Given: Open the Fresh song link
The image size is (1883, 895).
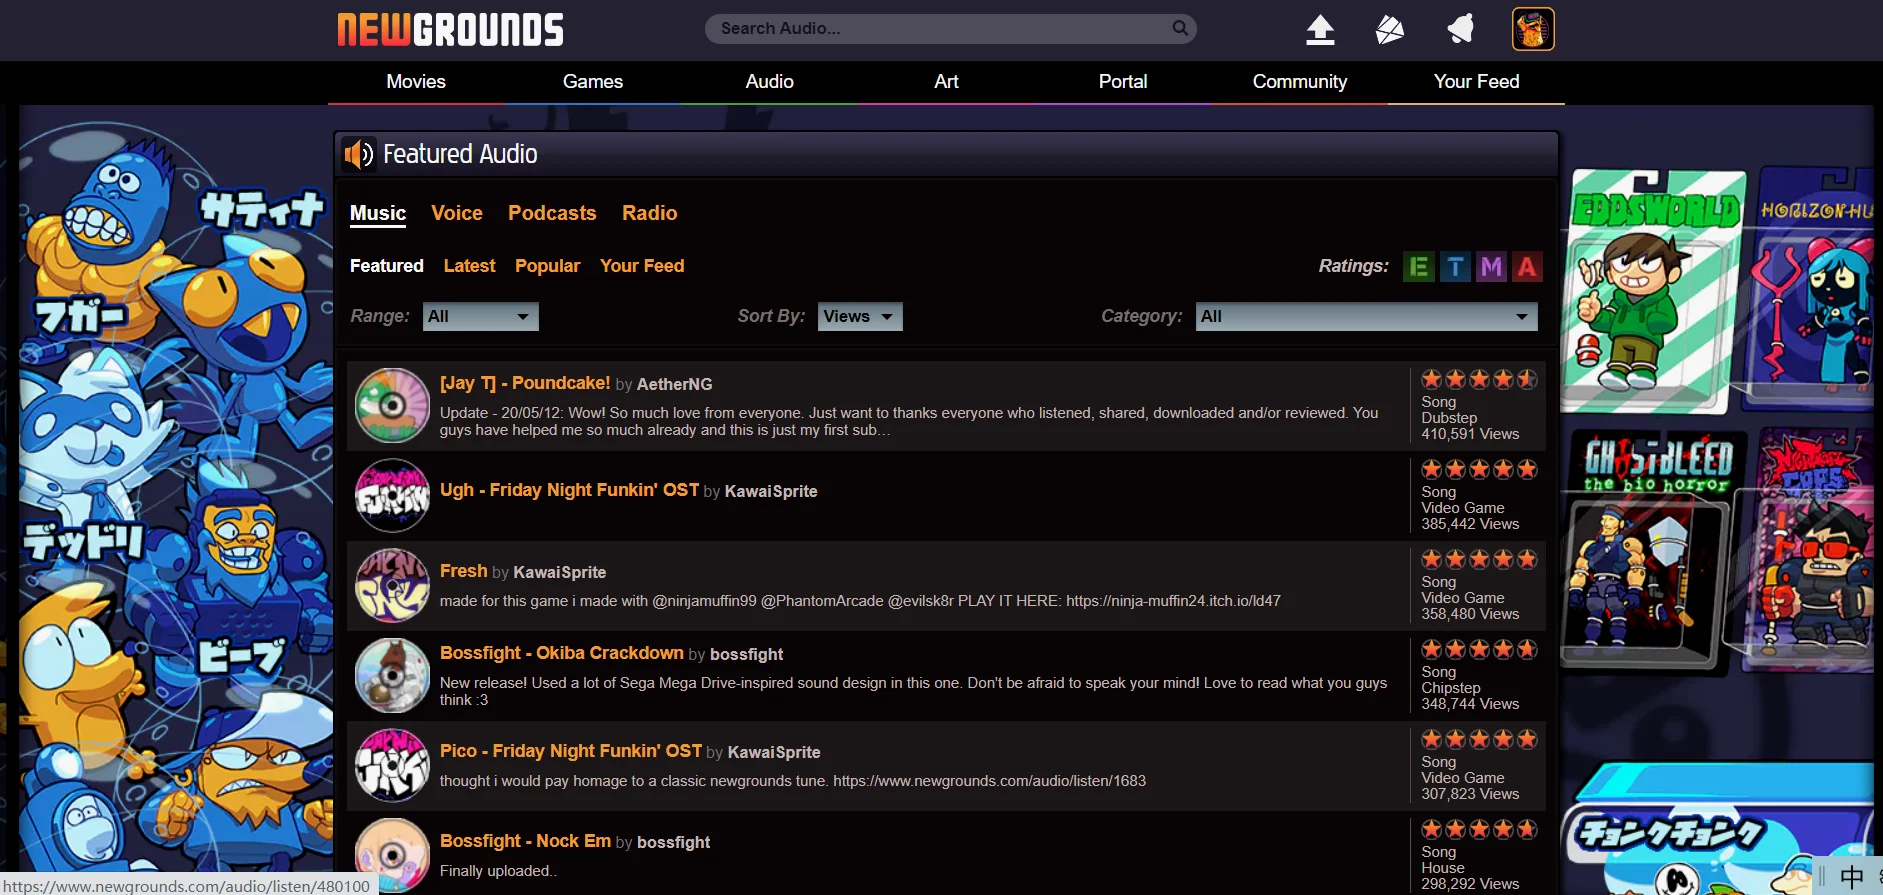Looking at the screenshot, I should [464, 571].
